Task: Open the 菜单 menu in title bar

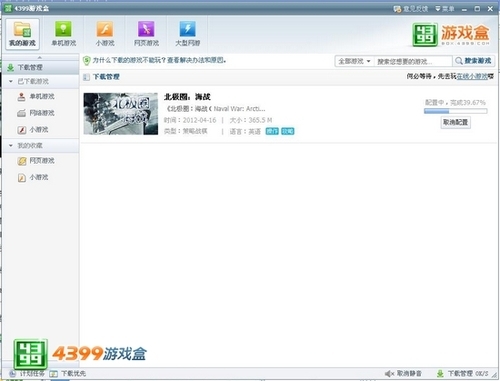Action: (x=445, y=9)
